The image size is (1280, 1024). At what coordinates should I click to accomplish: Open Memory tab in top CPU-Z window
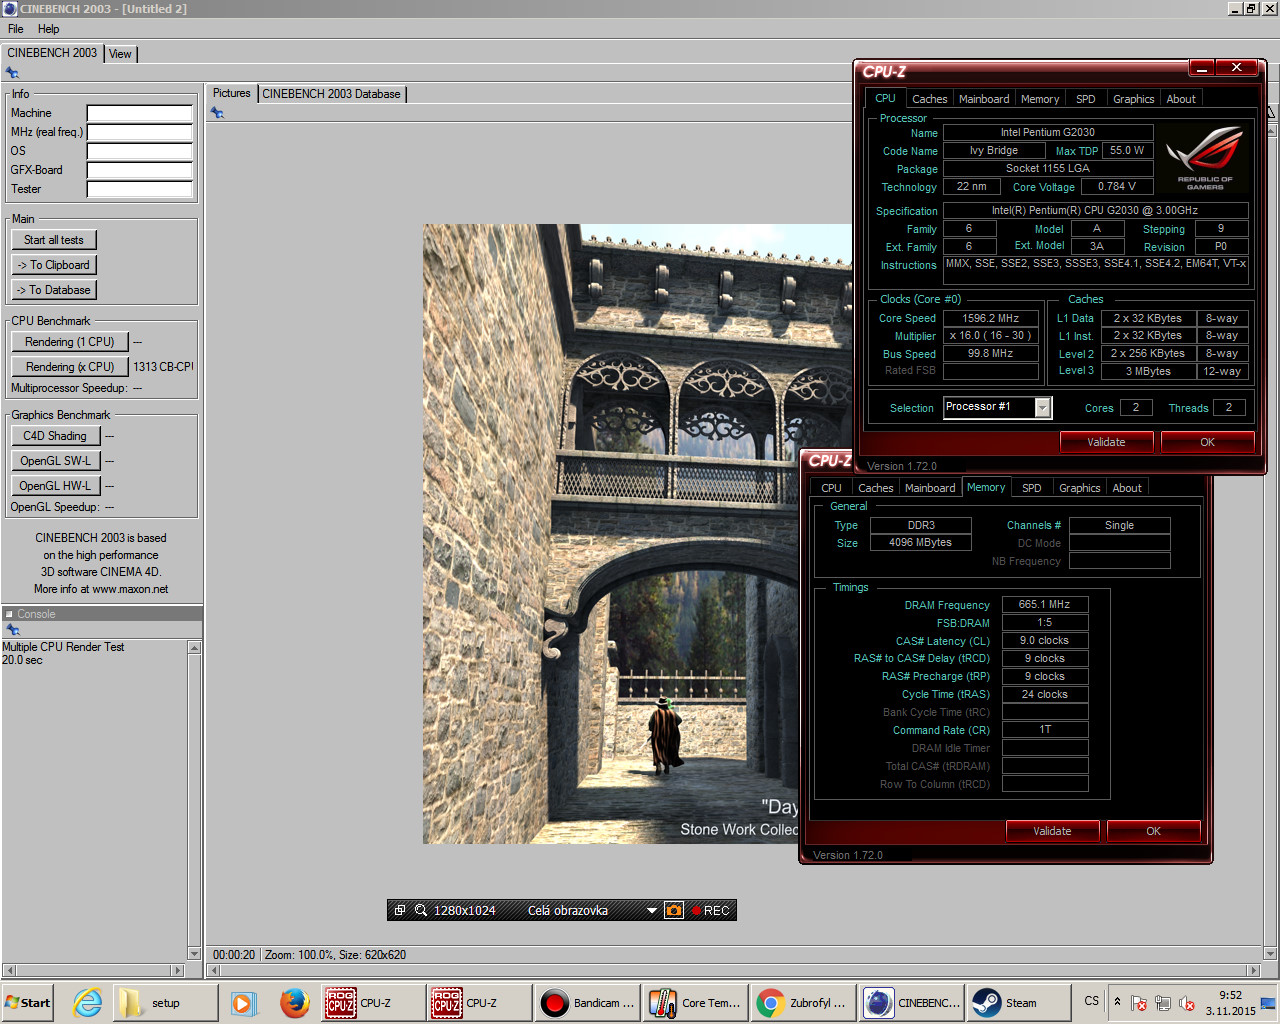coord(1040,99)
